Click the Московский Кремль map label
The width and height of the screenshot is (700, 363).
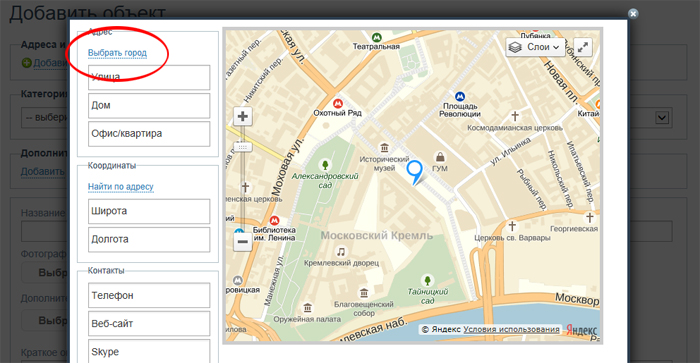click(x=377, y=235)
